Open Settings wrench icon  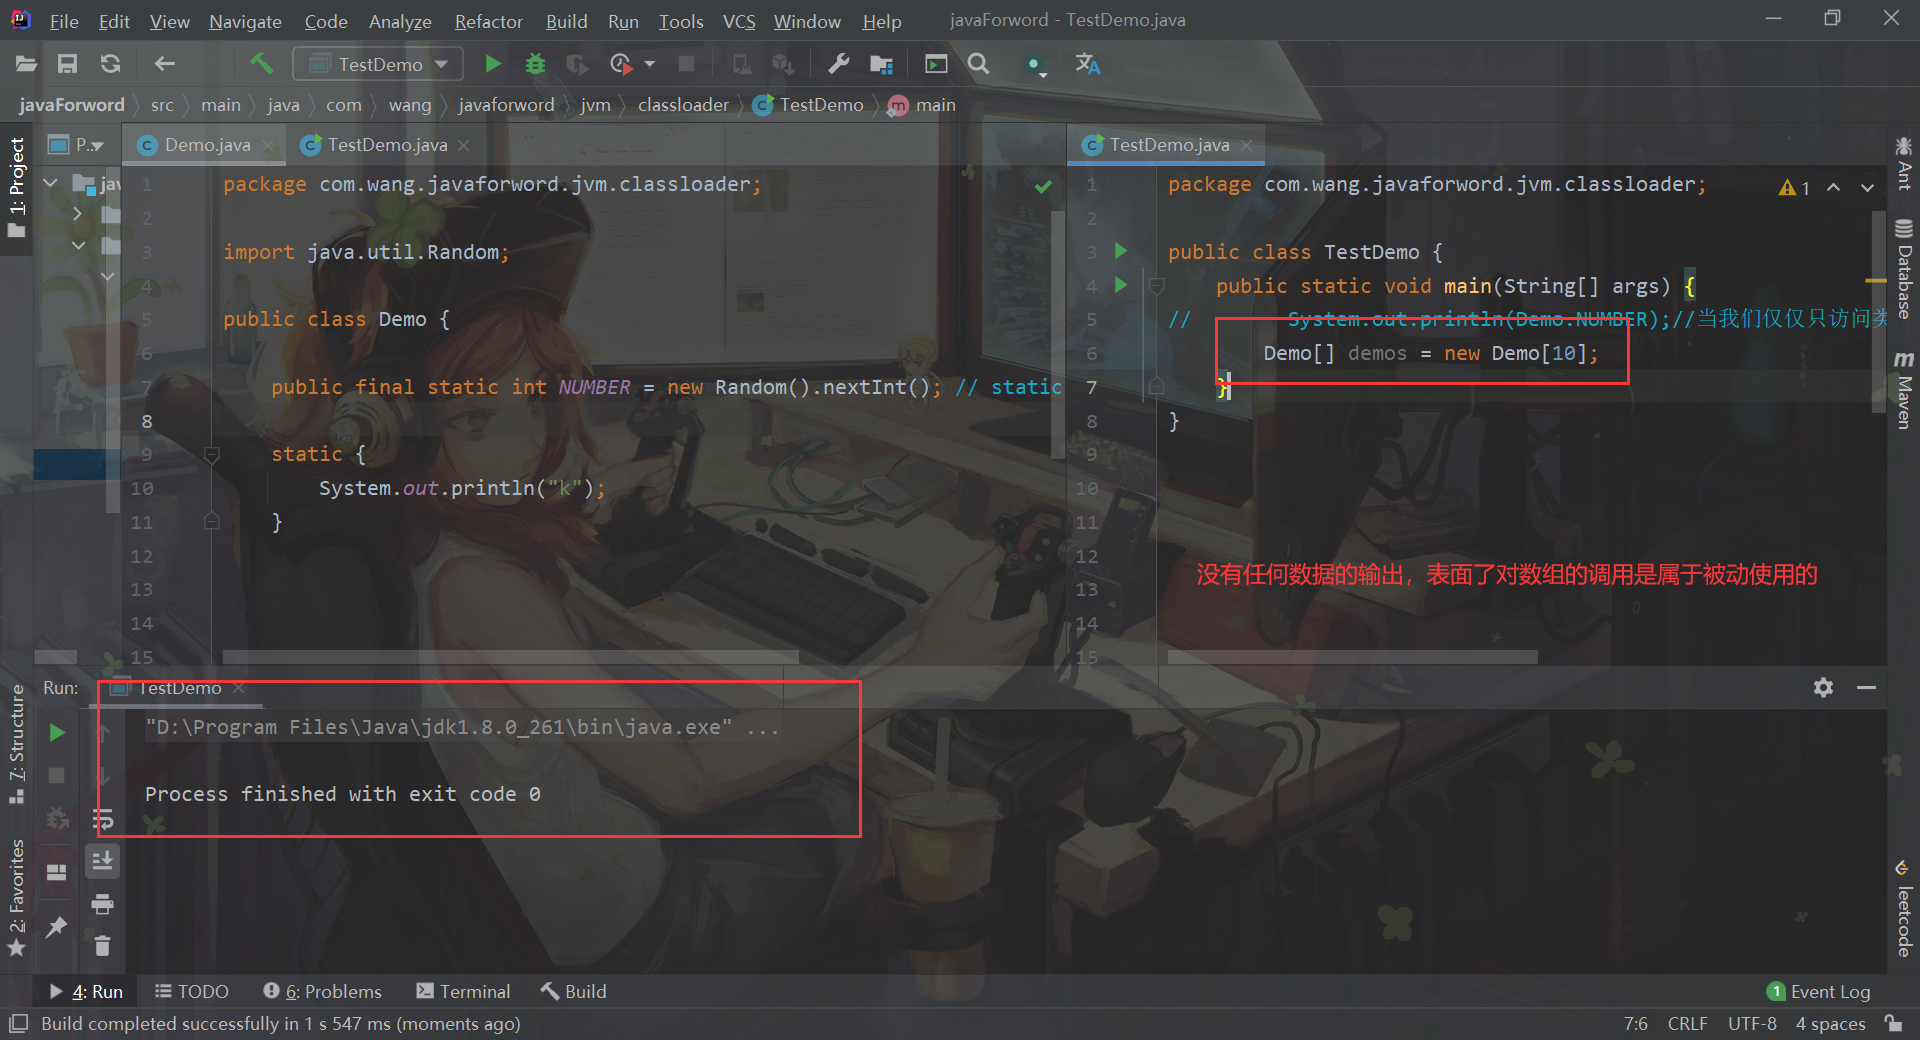click(838, 64)
